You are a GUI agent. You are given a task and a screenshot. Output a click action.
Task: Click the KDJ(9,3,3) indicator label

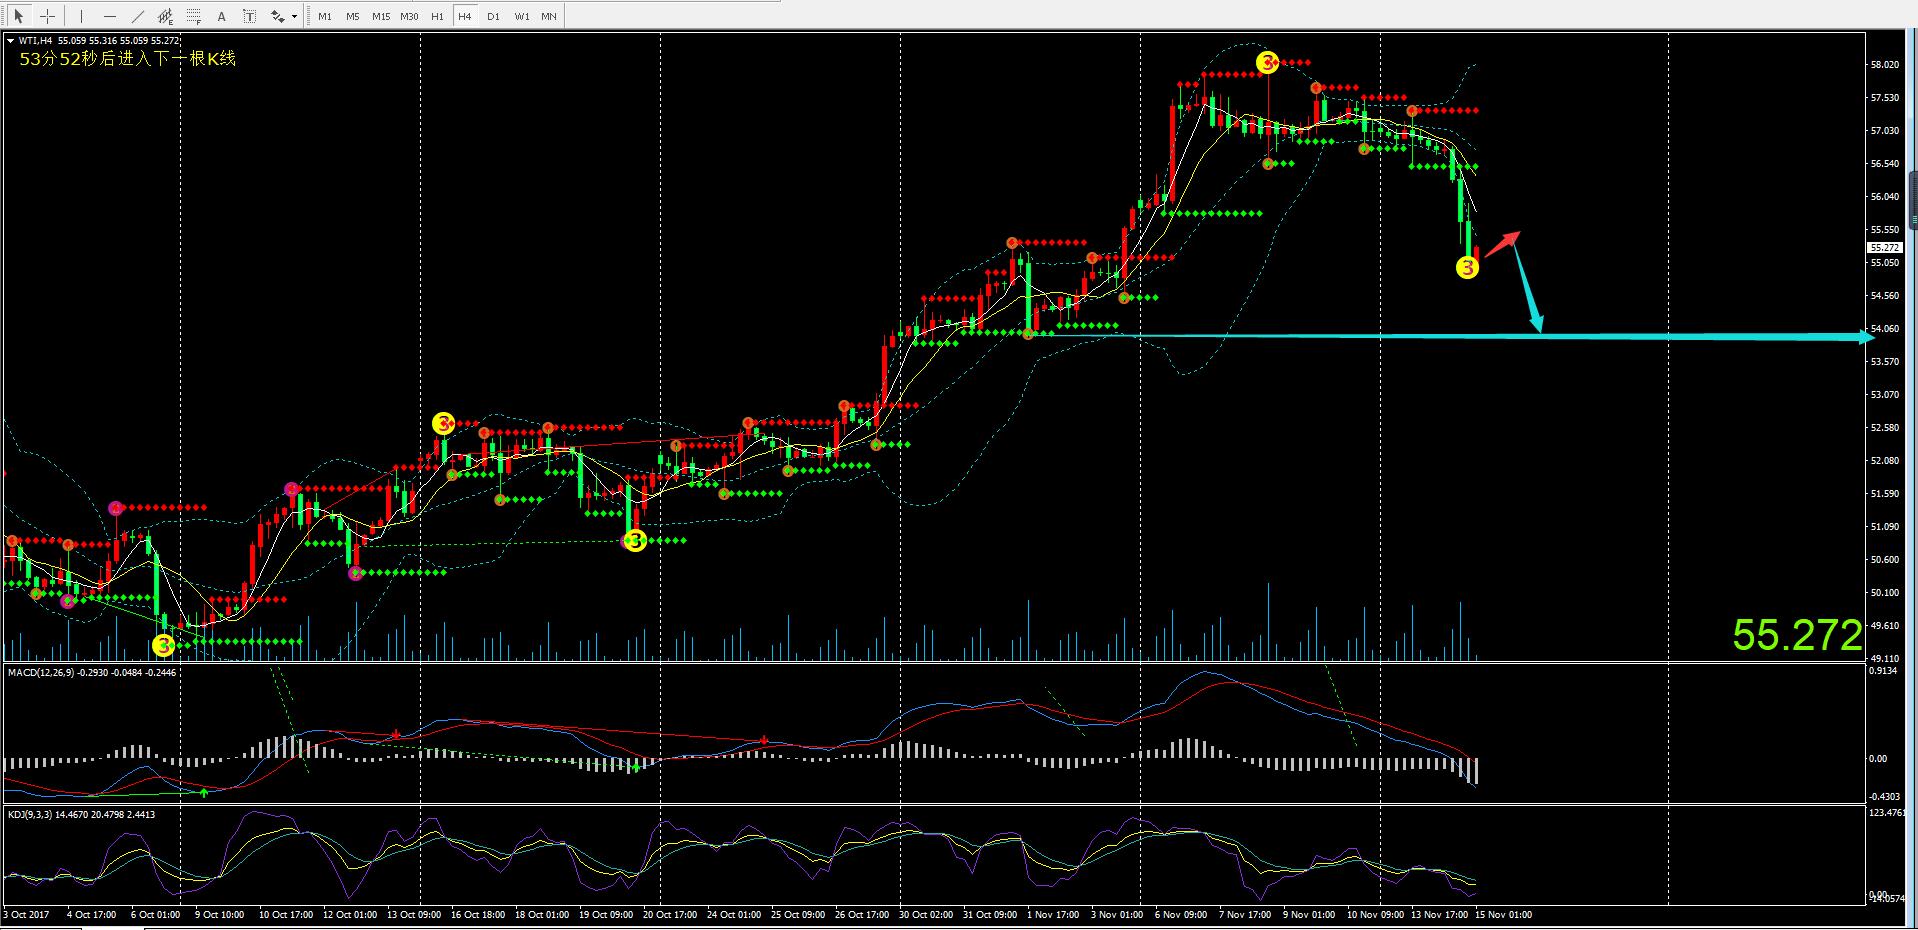coord(82,814)
